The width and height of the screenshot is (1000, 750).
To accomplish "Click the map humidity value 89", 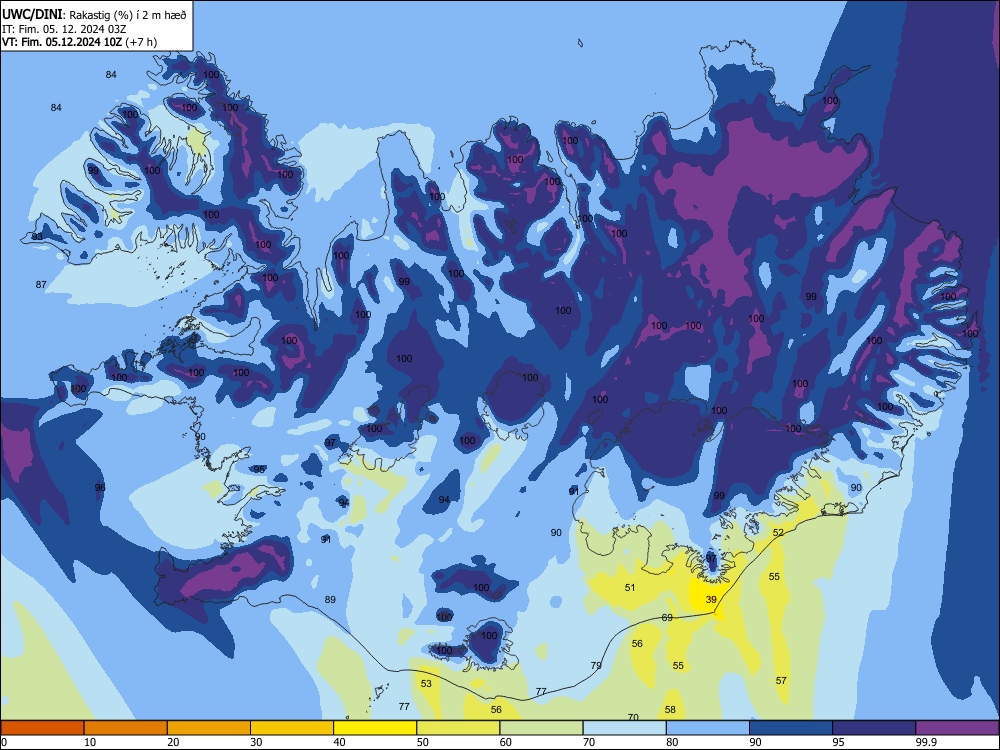I will click(330, 599).
